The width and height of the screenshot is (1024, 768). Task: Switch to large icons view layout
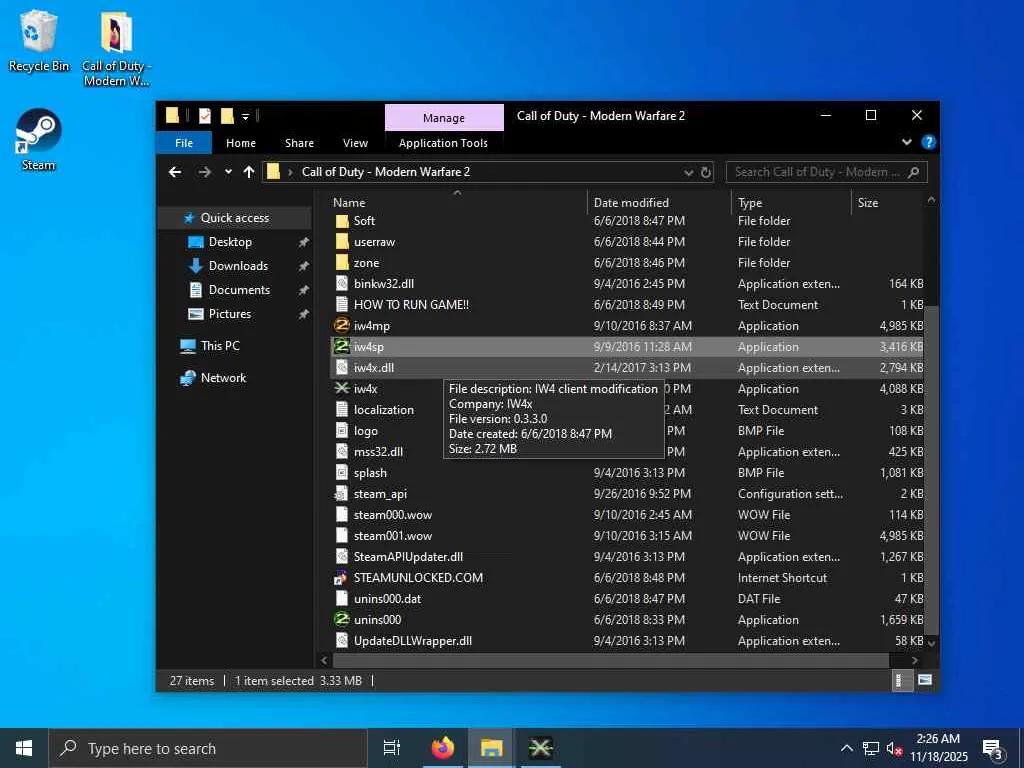point(925,680)
